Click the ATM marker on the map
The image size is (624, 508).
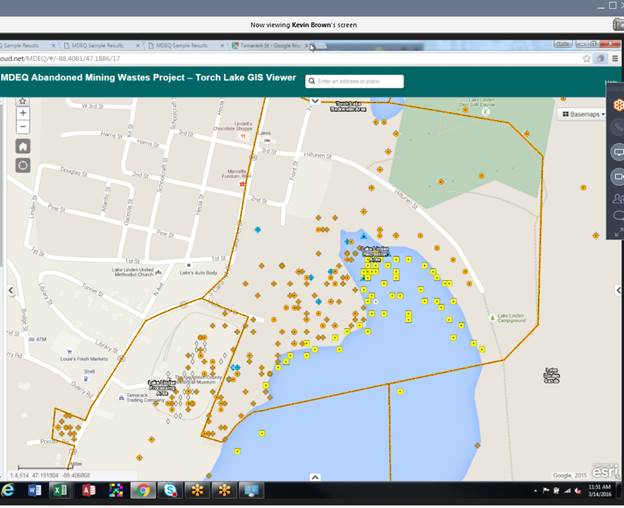(38, 339)
